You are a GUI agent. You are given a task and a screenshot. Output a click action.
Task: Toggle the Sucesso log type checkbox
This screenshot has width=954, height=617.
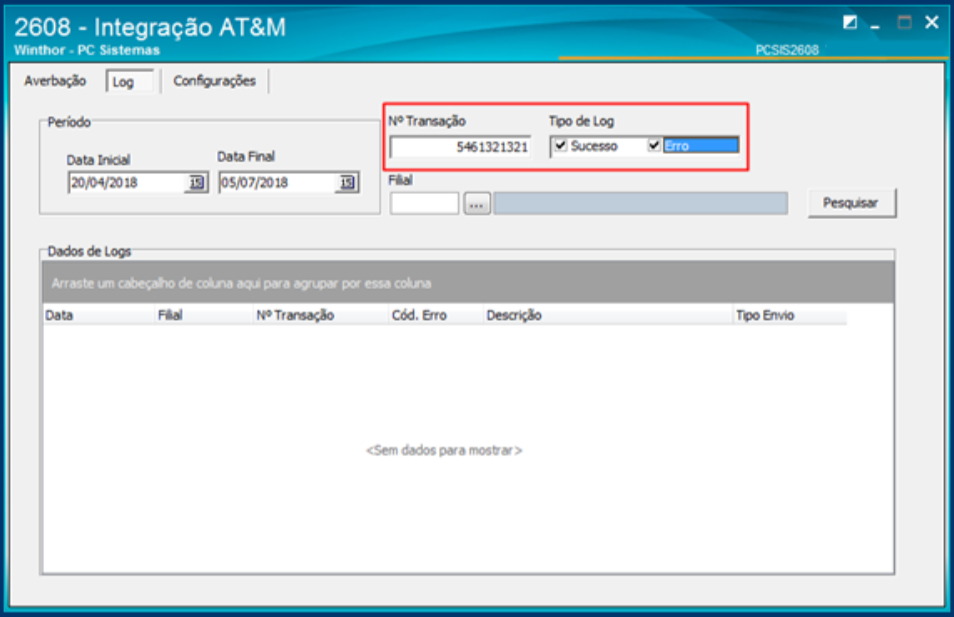[560, 145]
